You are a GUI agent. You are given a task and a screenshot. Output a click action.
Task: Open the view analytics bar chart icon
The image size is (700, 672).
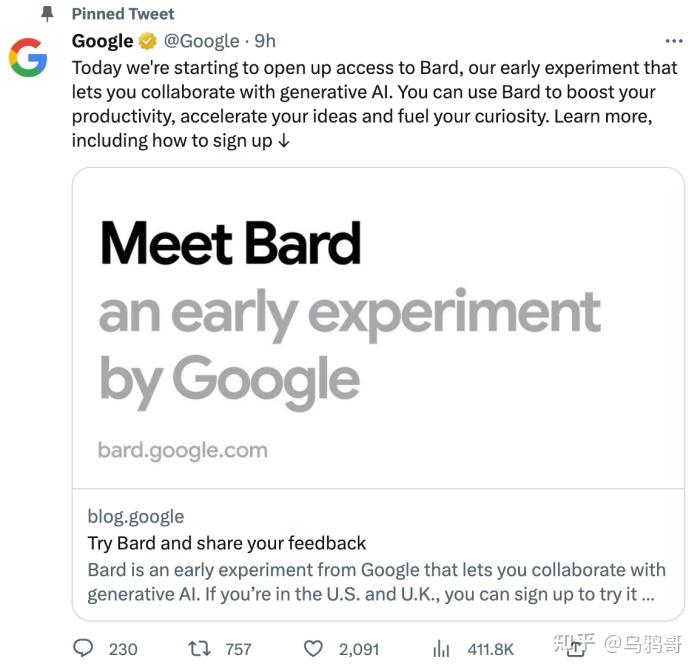441,648
